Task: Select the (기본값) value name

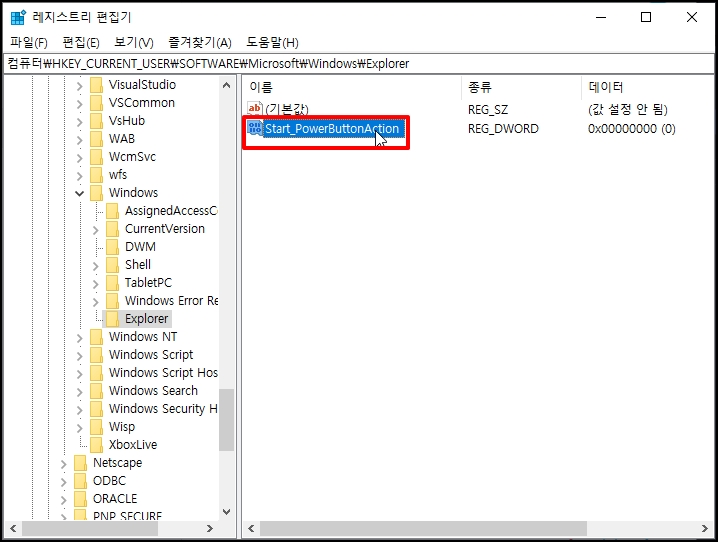Action: (287, 109)
